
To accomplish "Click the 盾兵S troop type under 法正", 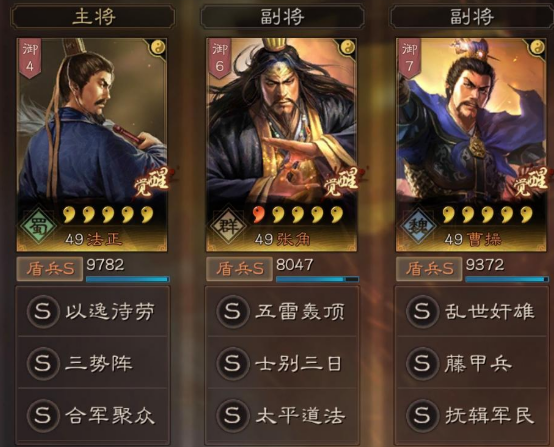I will 50,269.
